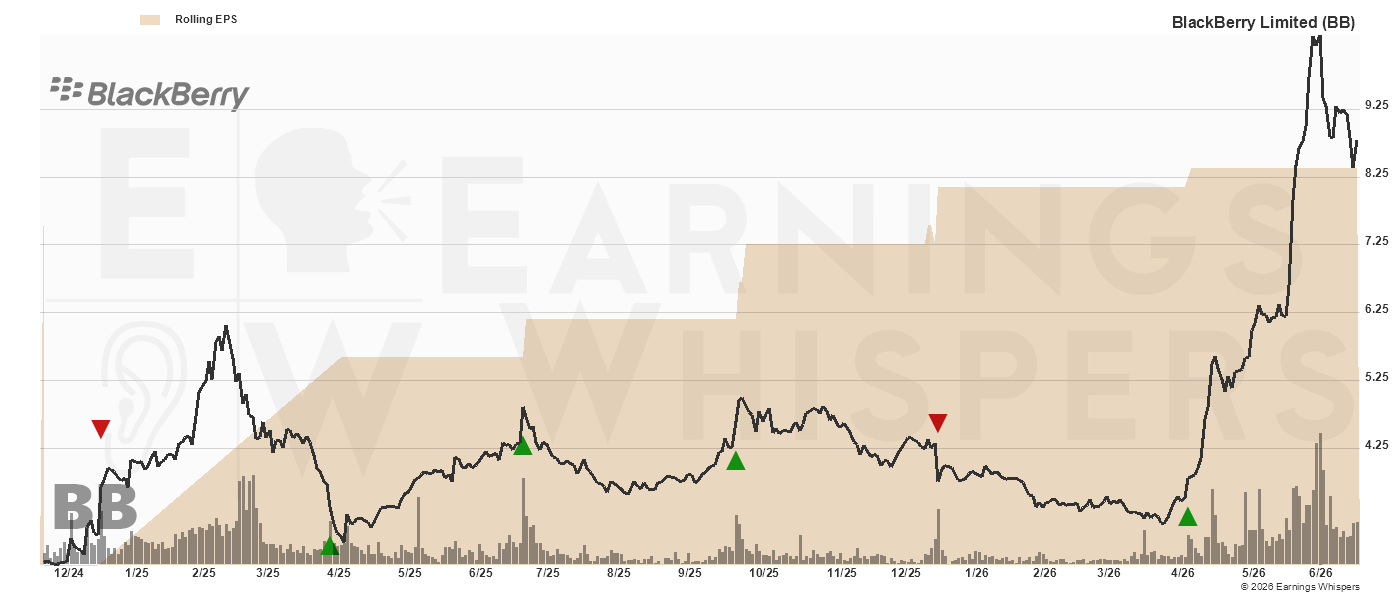
Task: Click the 10/25 date axis label
Action: pos(763,573)
